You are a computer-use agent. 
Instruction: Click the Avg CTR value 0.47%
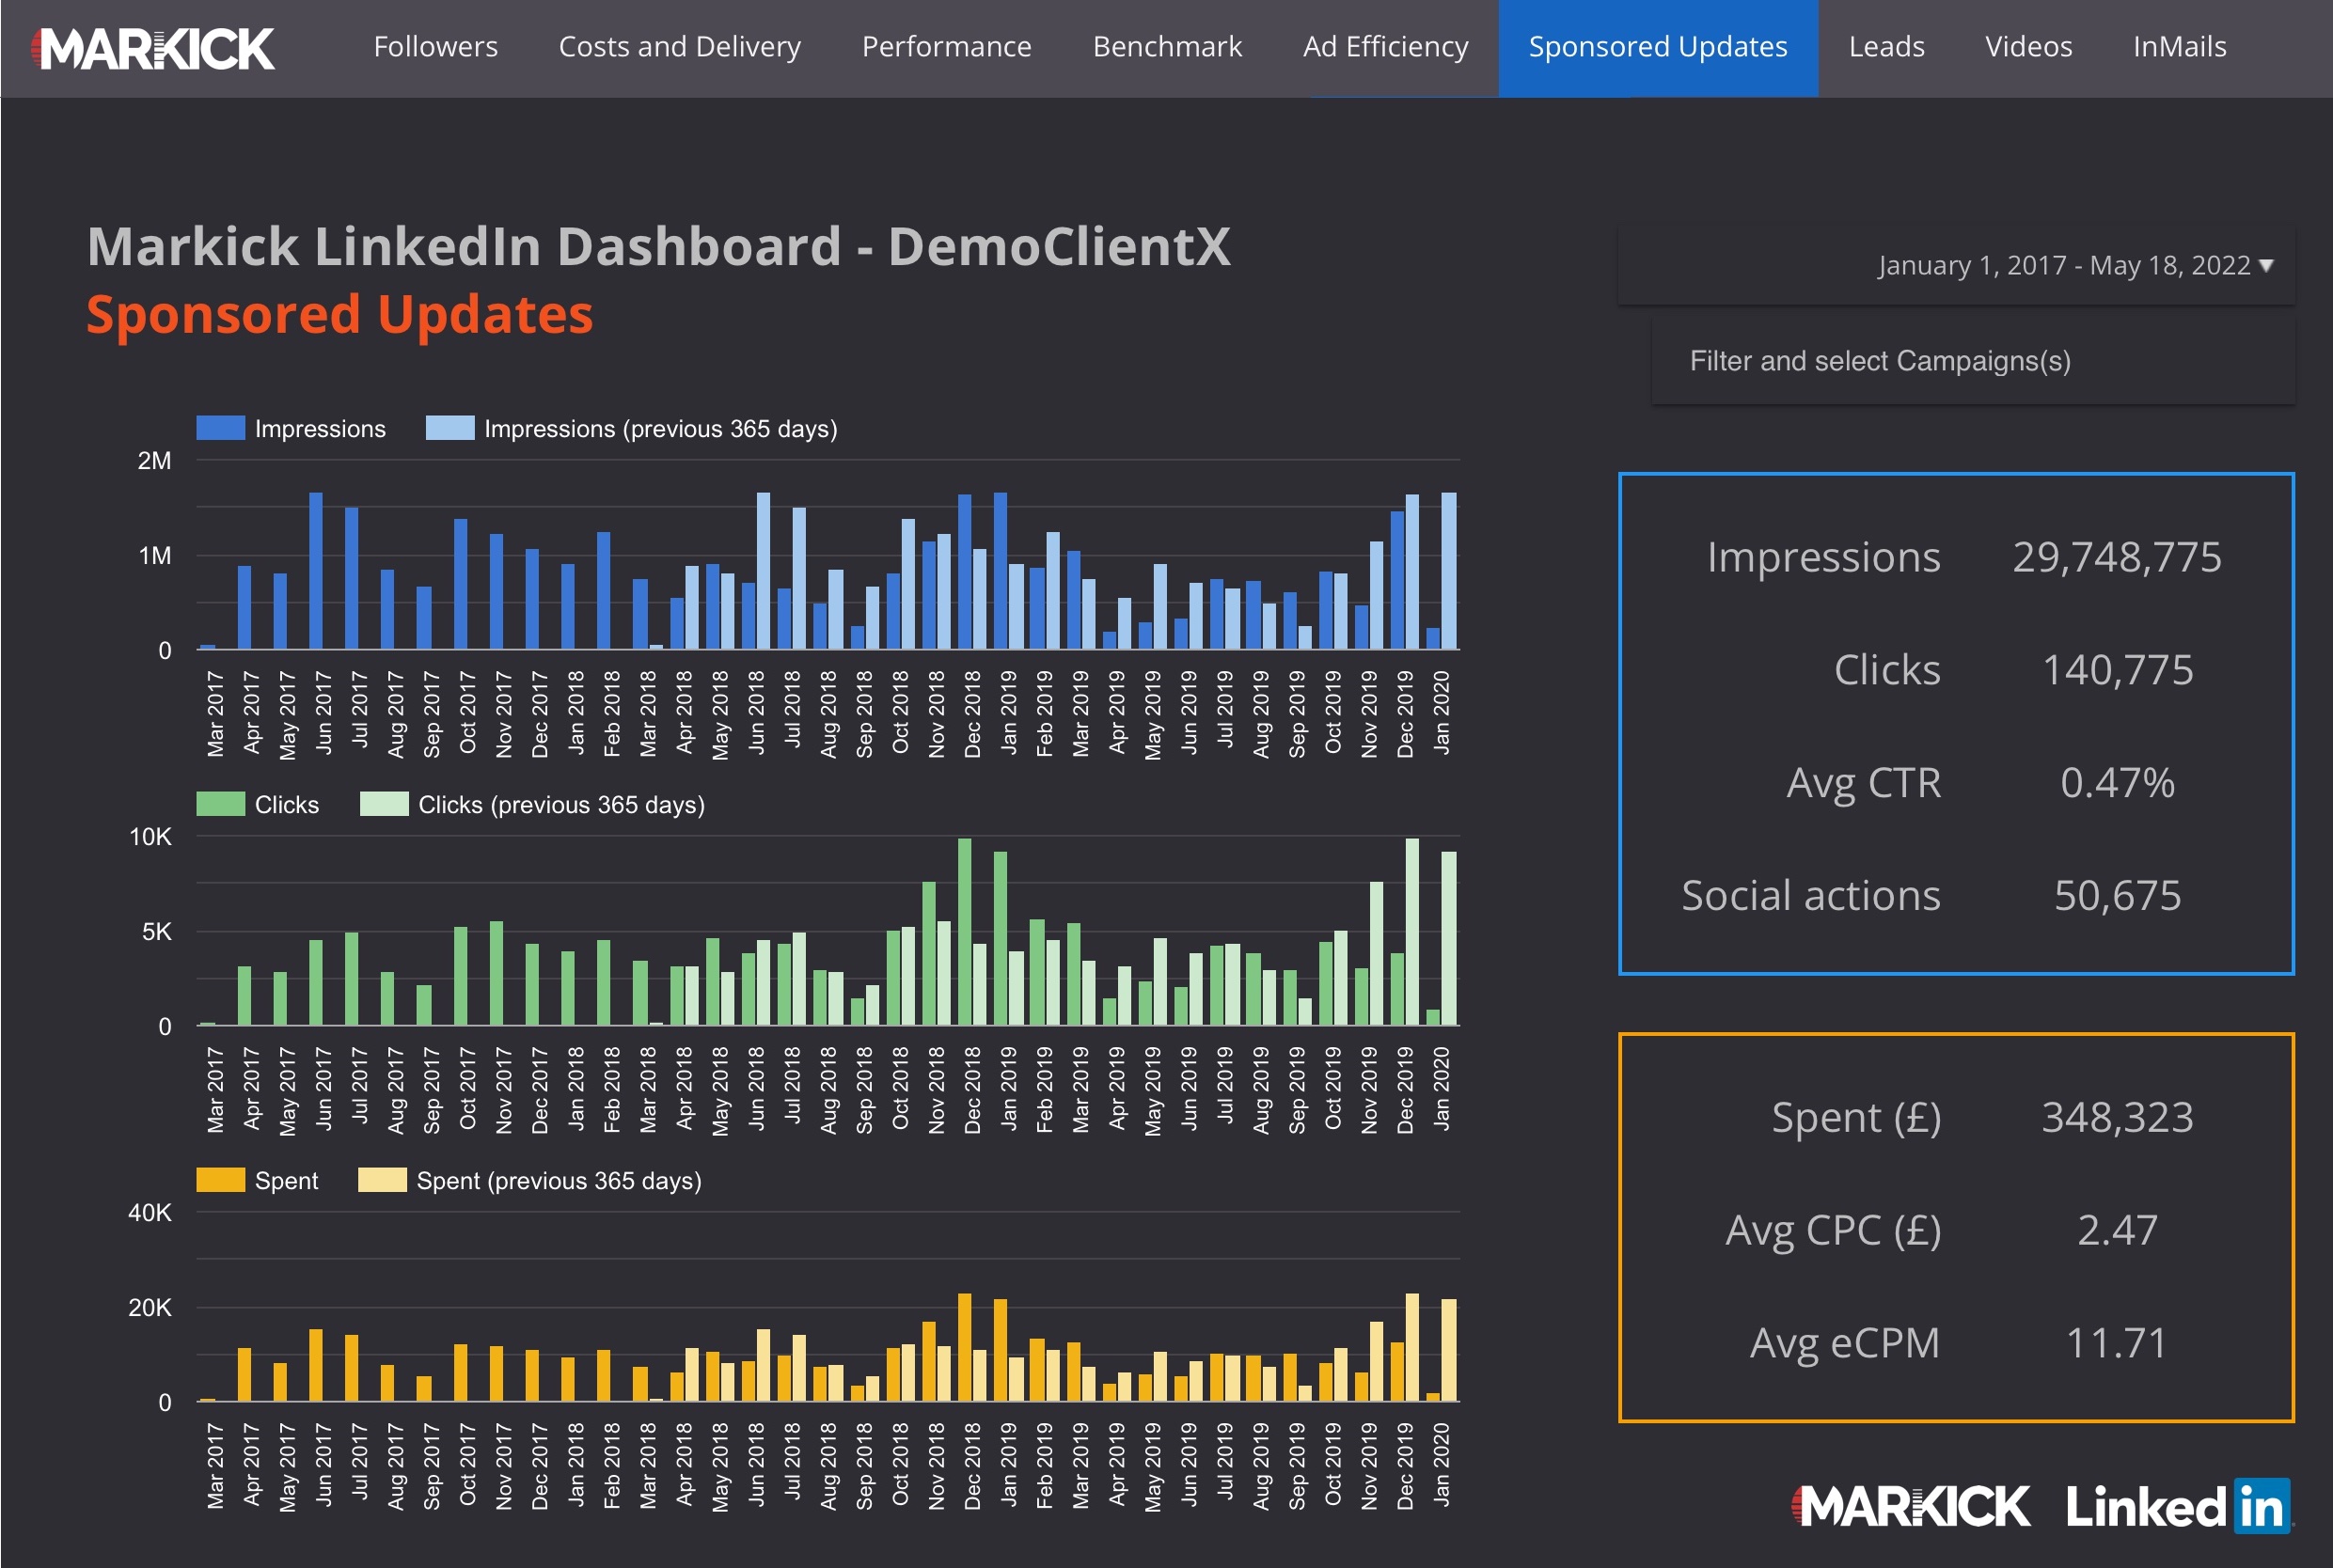point(2116,783)
